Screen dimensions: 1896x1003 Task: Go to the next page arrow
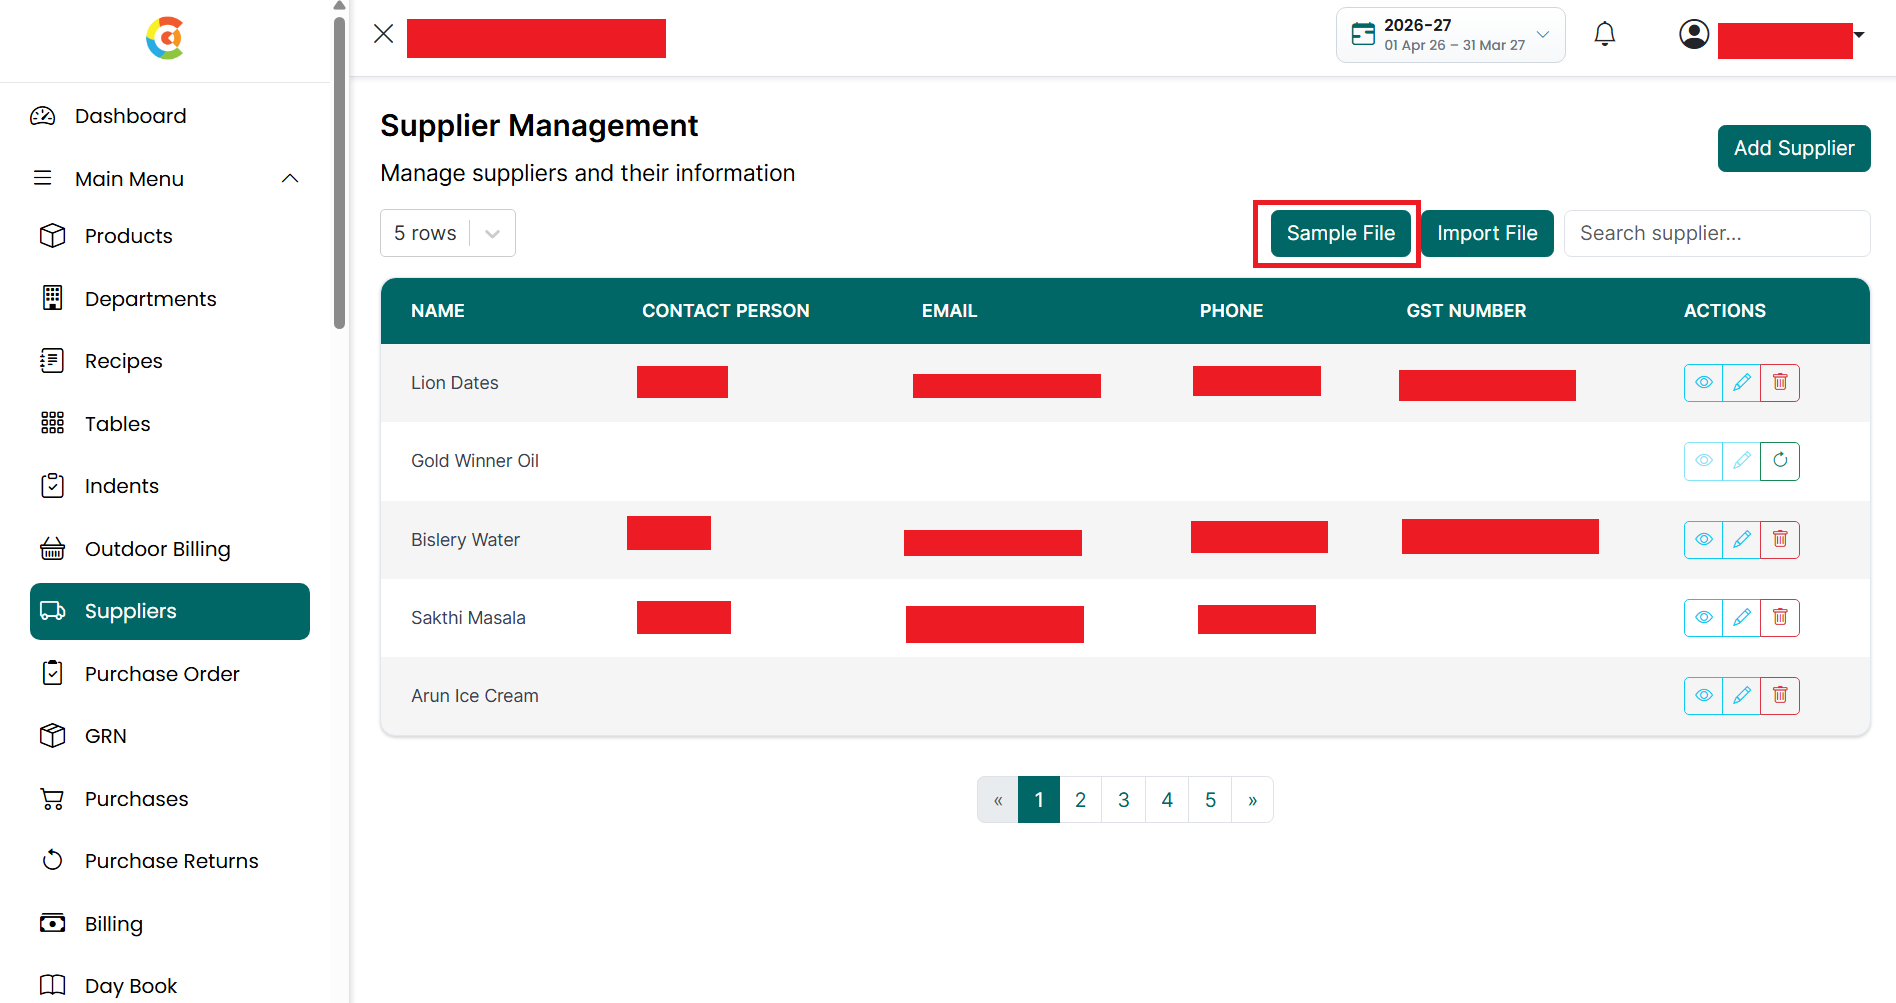1252,800
